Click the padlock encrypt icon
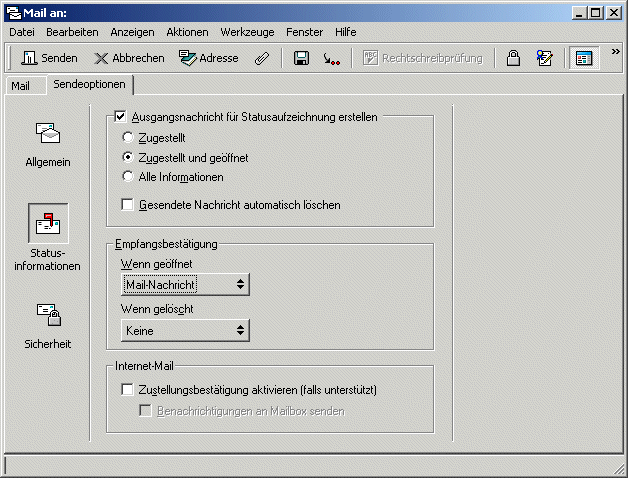This screenshot has height=478, width=628. tap(513, 58)
